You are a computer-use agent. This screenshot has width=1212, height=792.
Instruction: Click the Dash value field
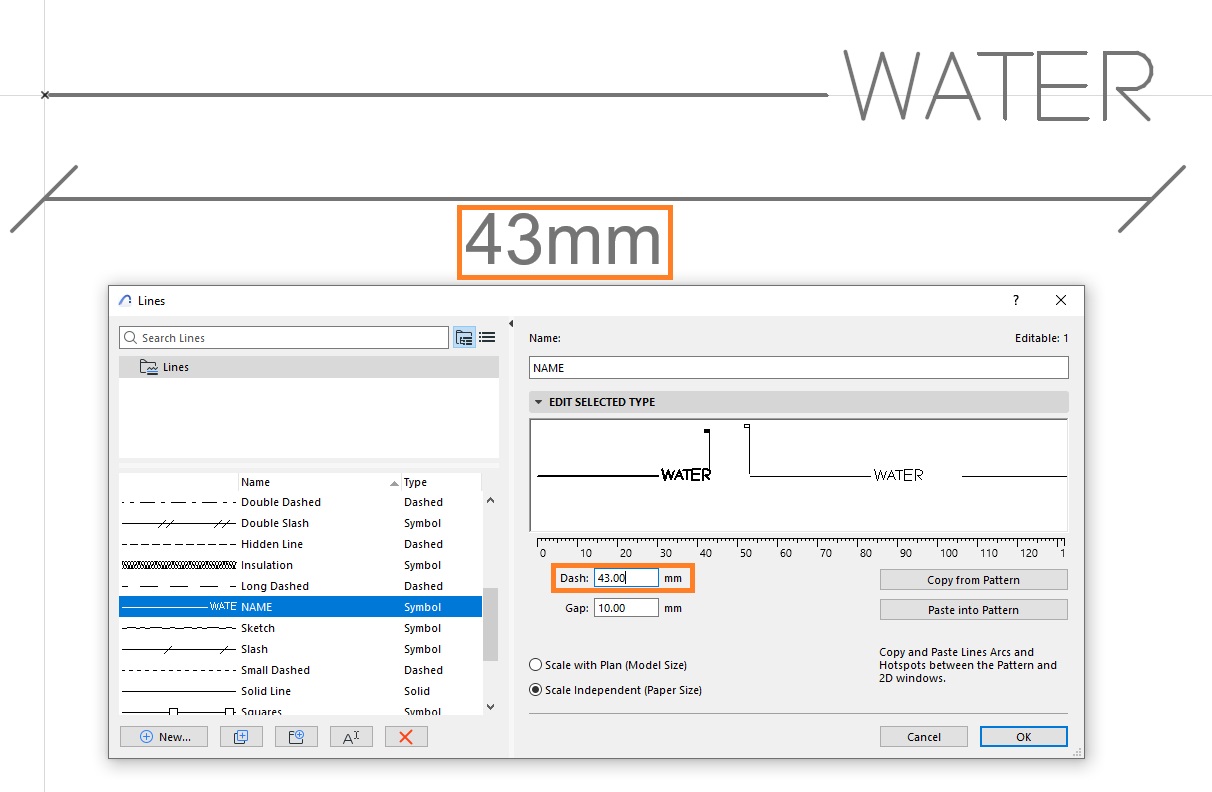(626, 578)
